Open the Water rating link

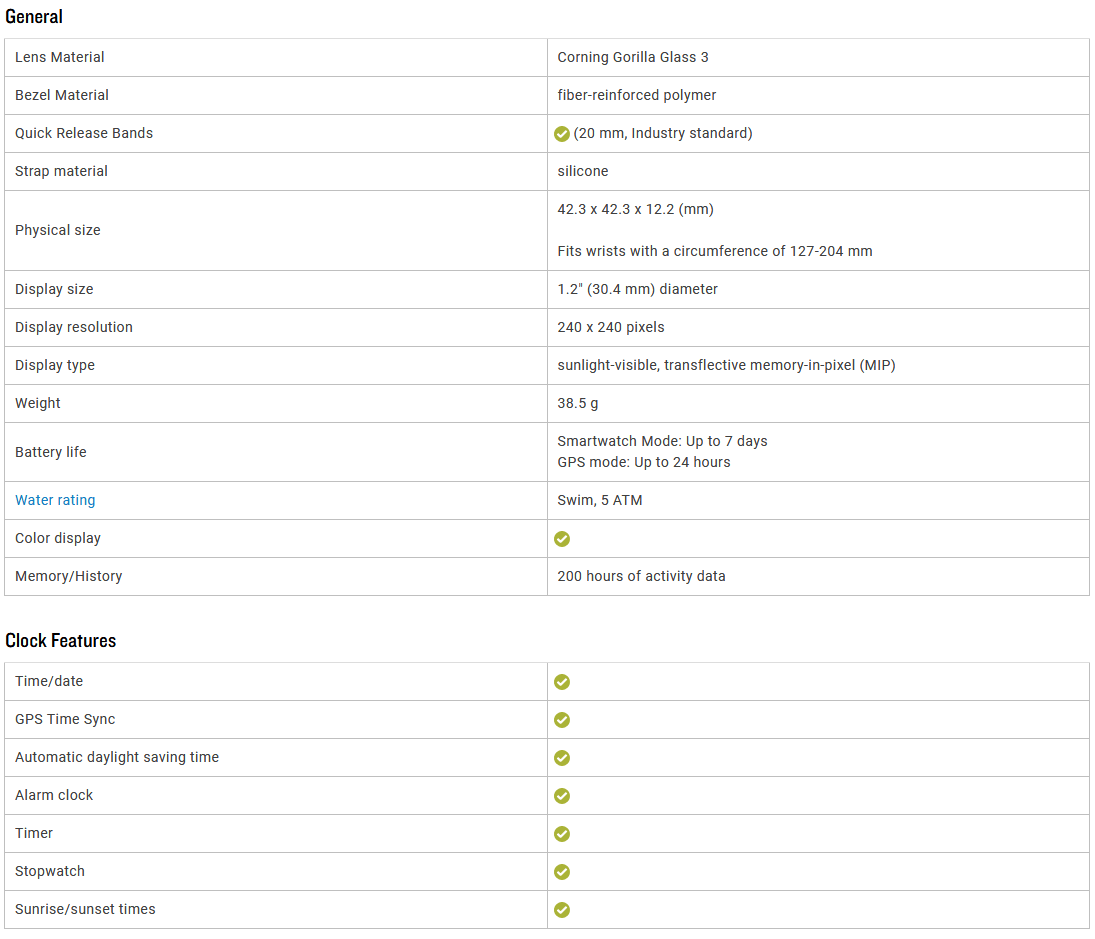click(x=55, y=500)
